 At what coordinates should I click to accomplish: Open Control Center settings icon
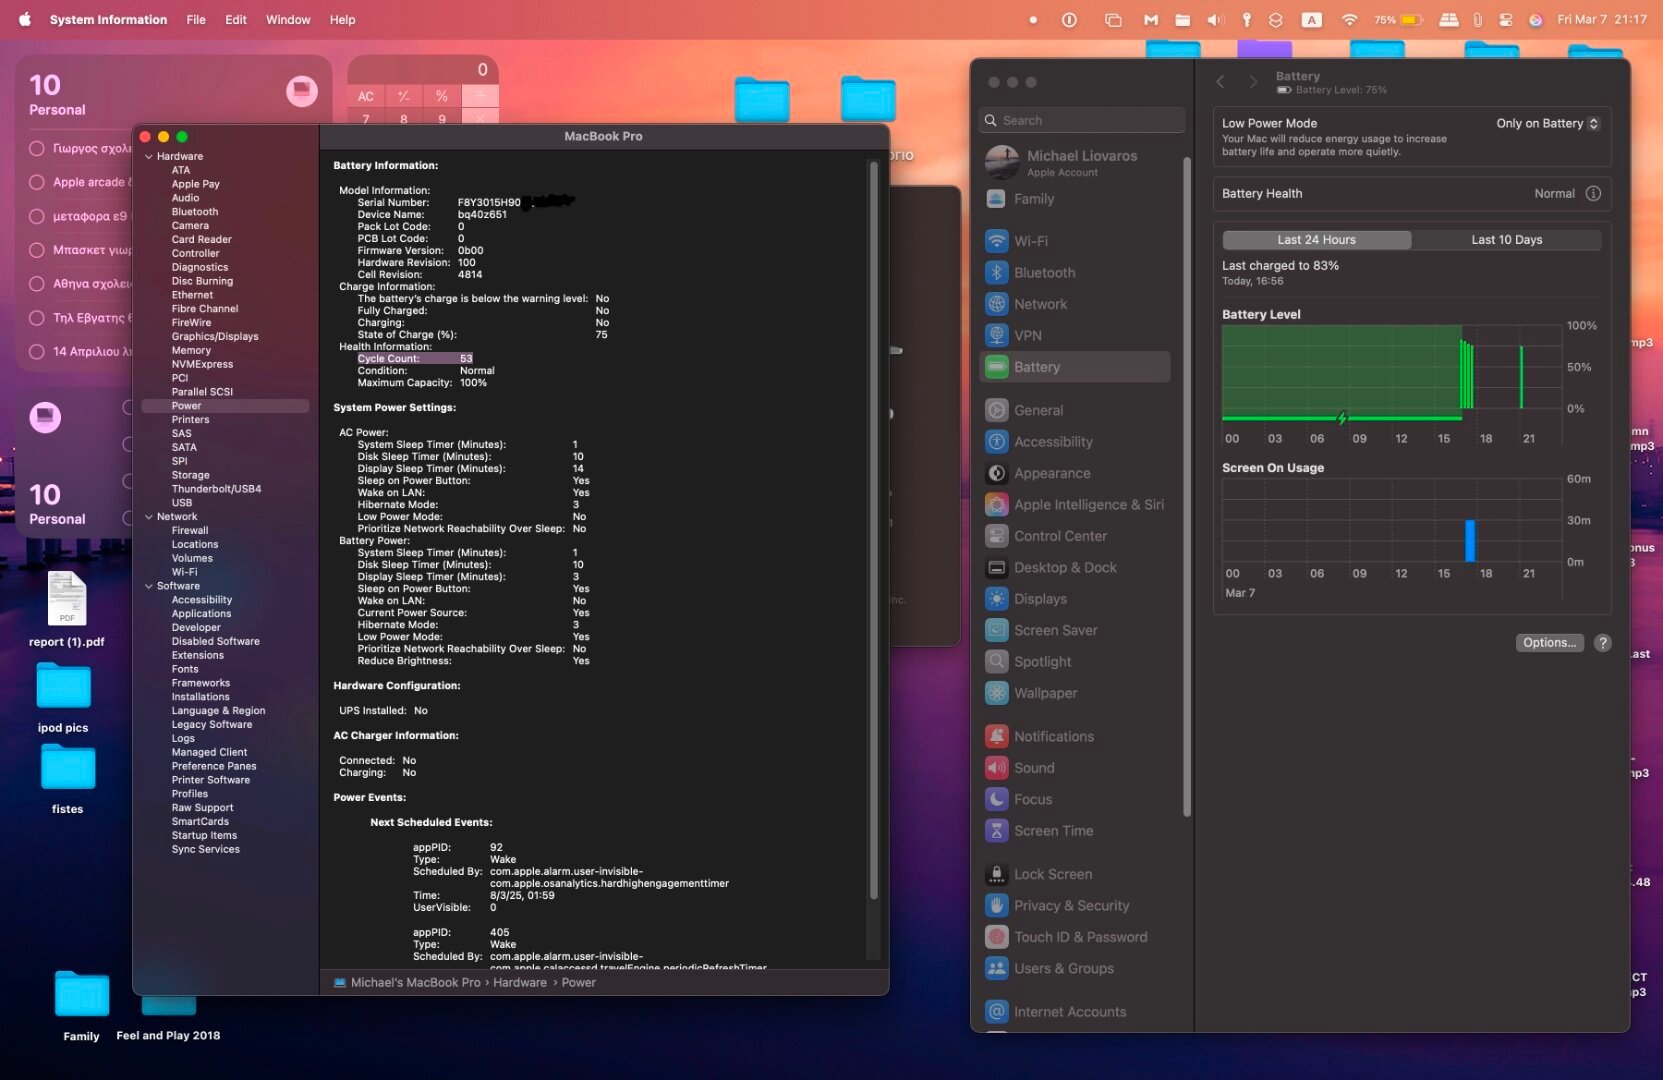(x=996, y=536)
